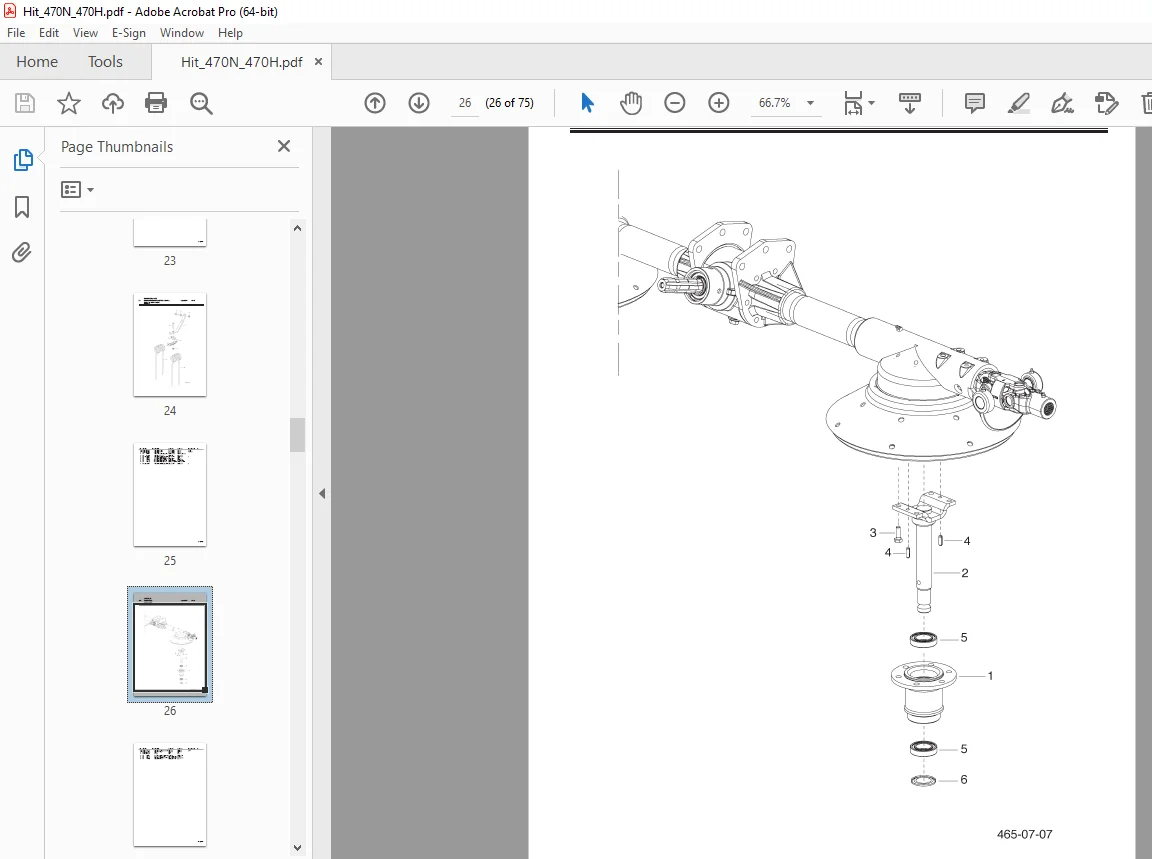This screenshot has height=859, width=1152.
Task: Click part label 3 on diagram
Action: [x=873, y=532]
